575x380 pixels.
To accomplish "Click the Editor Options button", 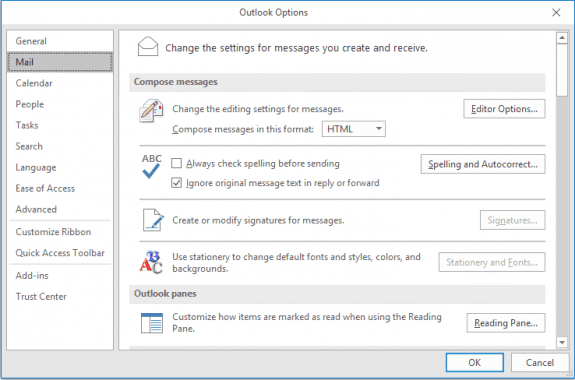I will pyautogui.click(x=504, y=109).
